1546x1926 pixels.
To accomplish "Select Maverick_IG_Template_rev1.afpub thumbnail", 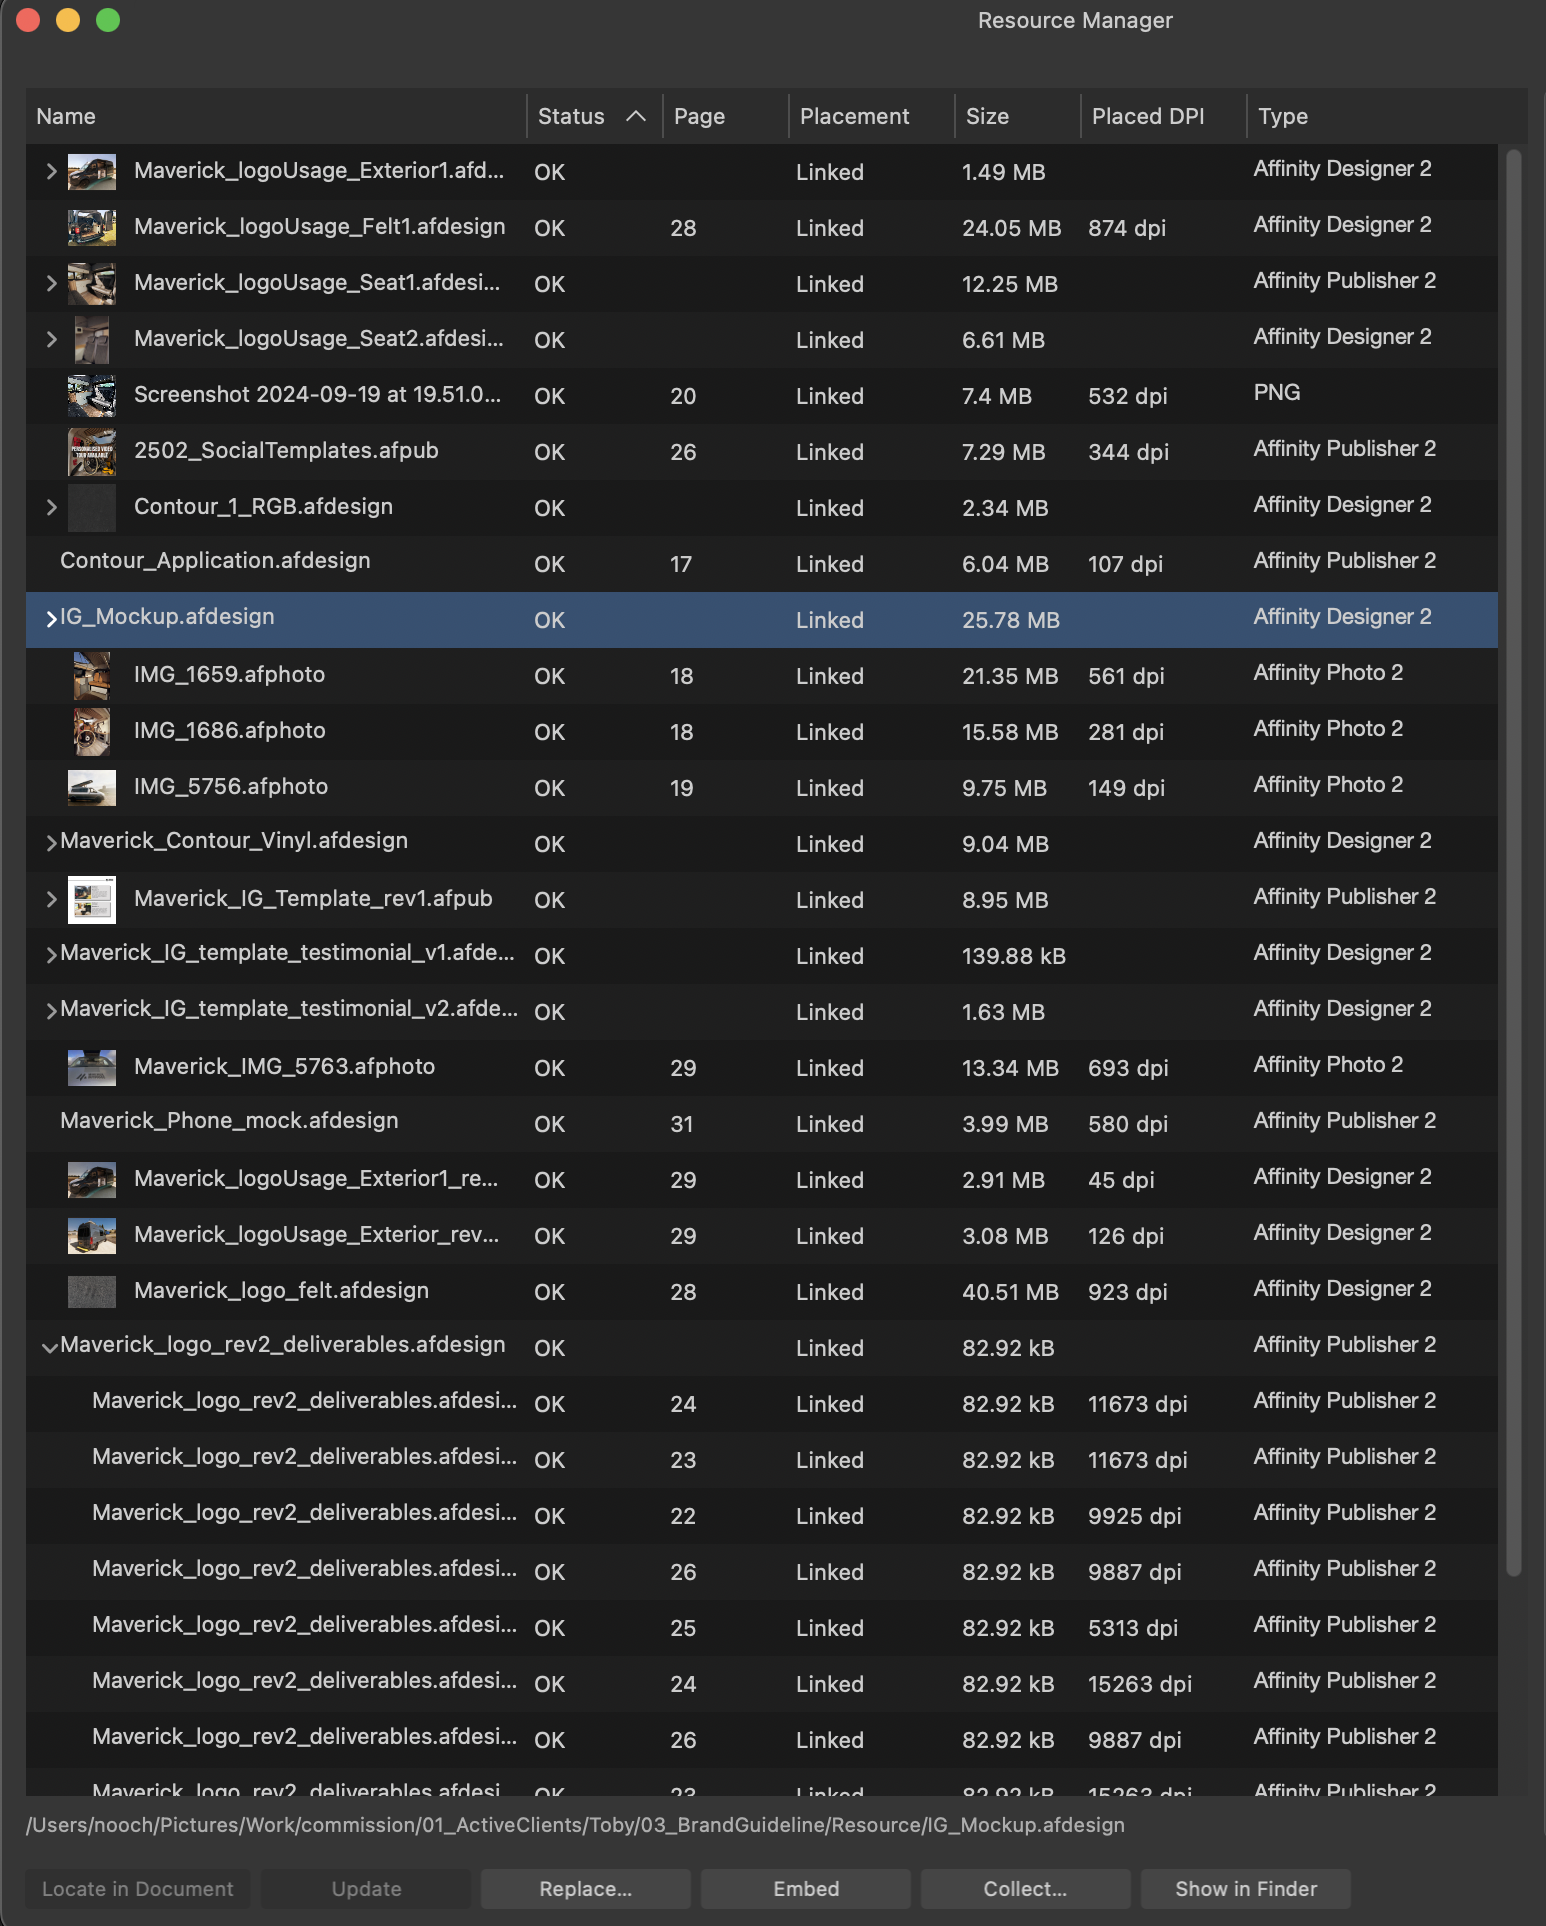I will point(91,899).
